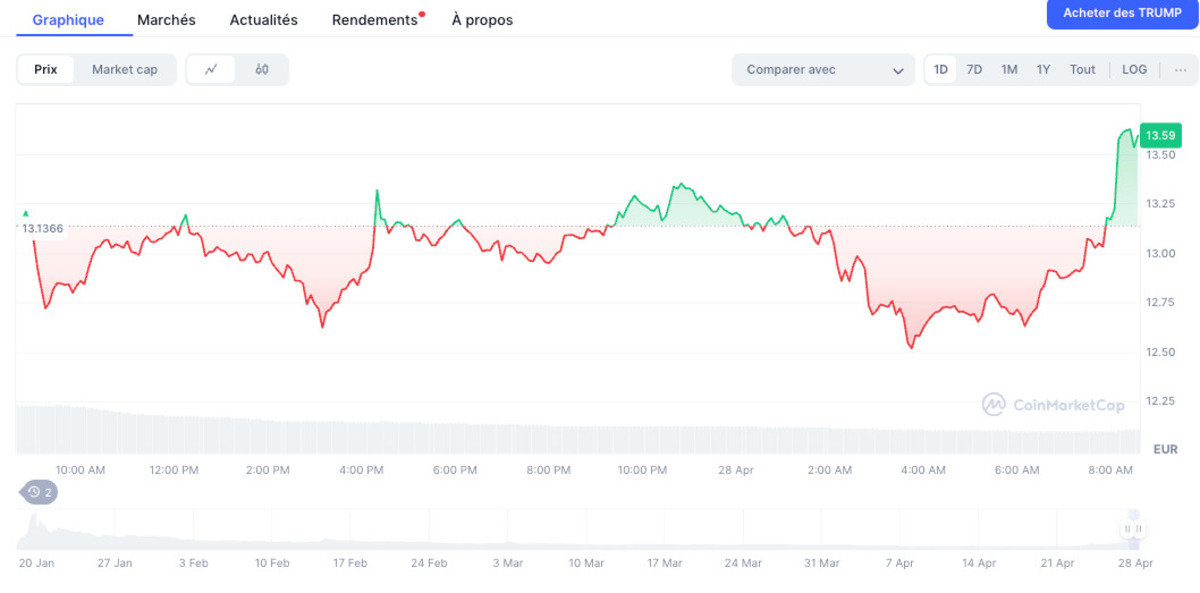
Task: Click the timeline range slider handle
Action: point(1133,529)
